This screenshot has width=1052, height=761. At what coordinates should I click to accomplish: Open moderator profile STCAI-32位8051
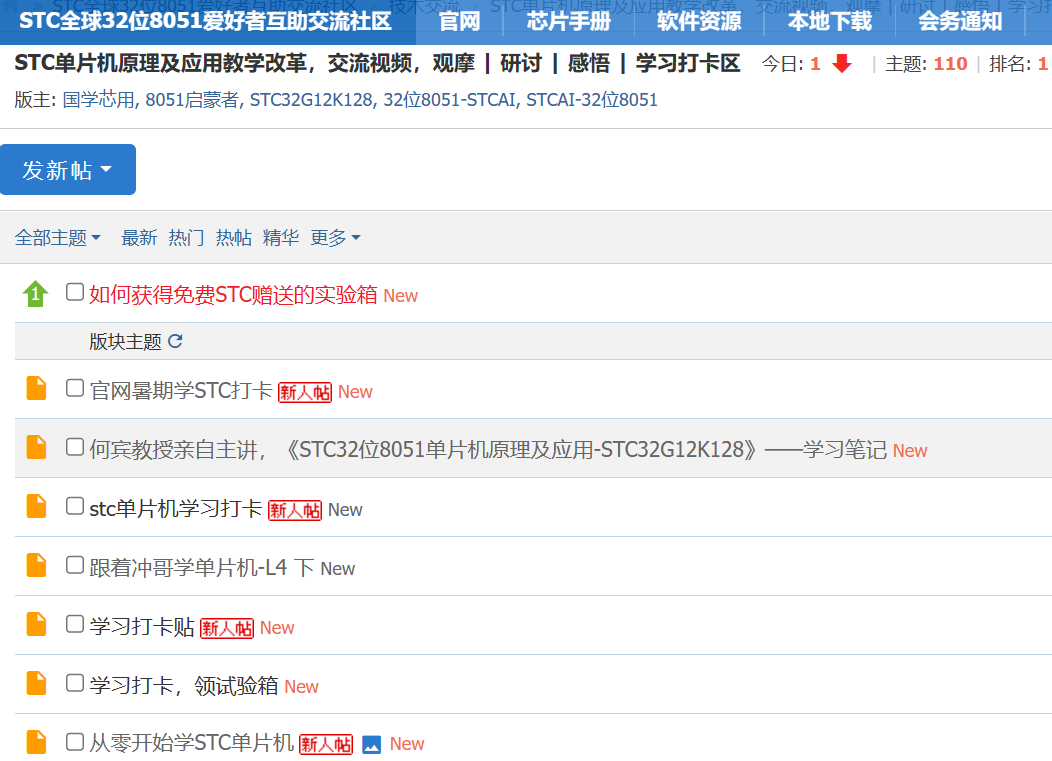pyautogui.click(x=592, y=100)
